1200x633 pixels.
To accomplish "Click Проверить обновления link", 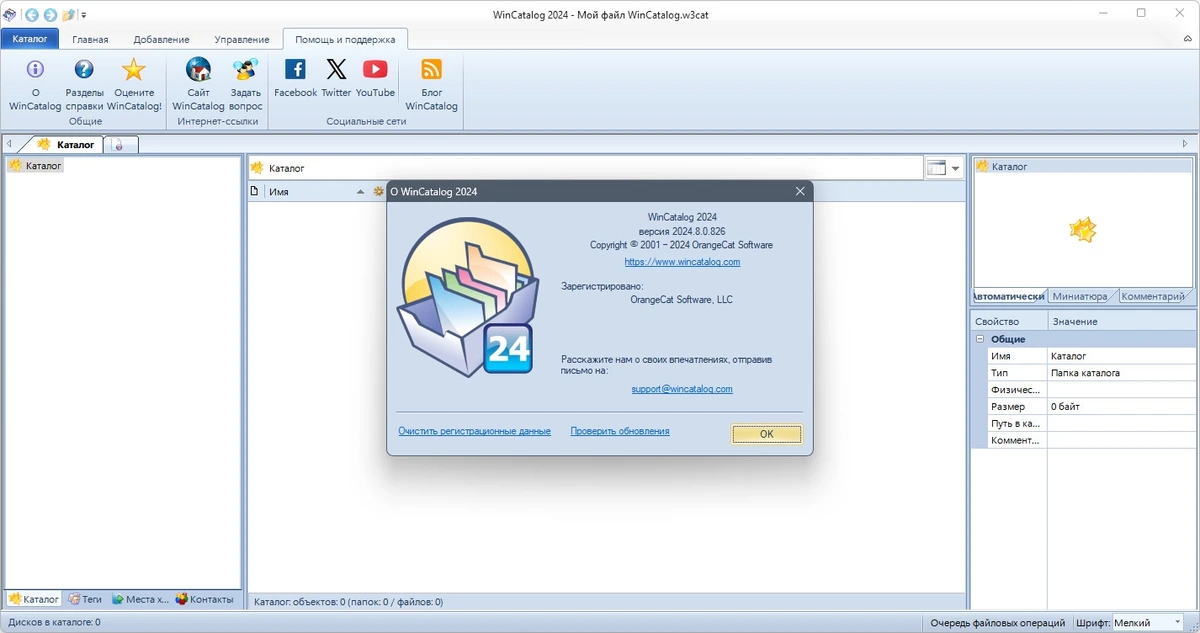I will [620, 431].
